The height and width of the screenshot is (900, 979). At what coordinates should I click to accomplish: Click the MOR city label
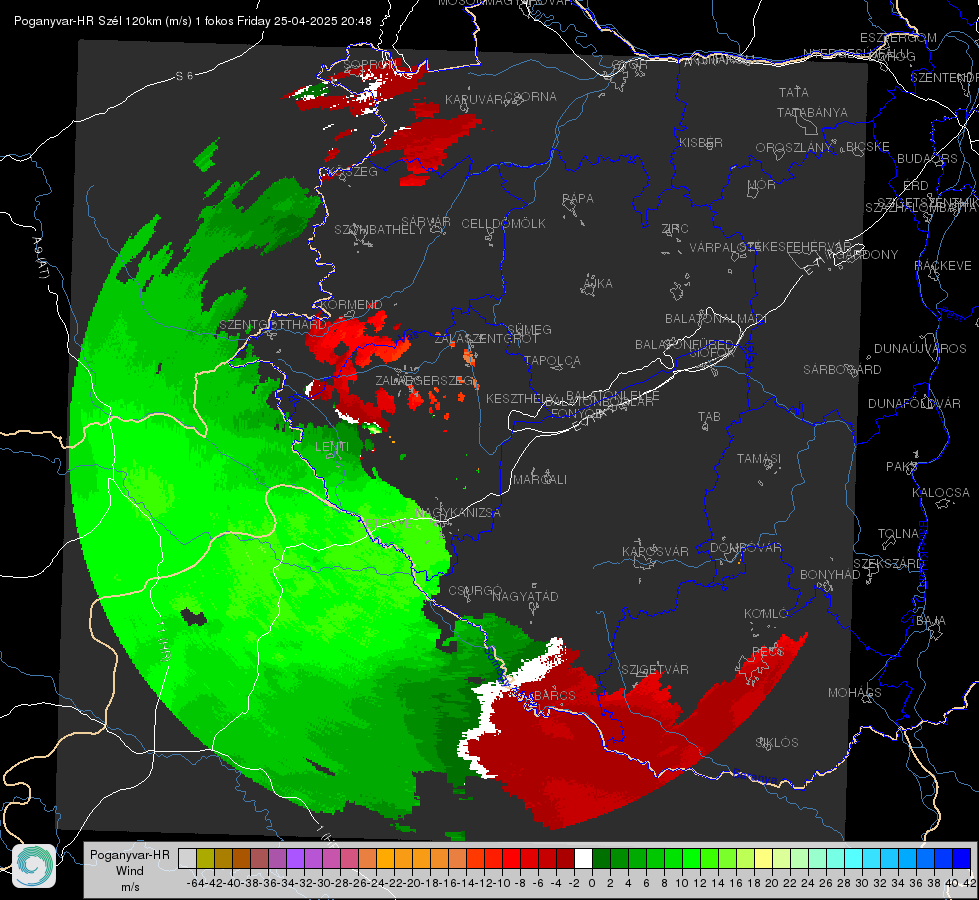coord(762,185)
